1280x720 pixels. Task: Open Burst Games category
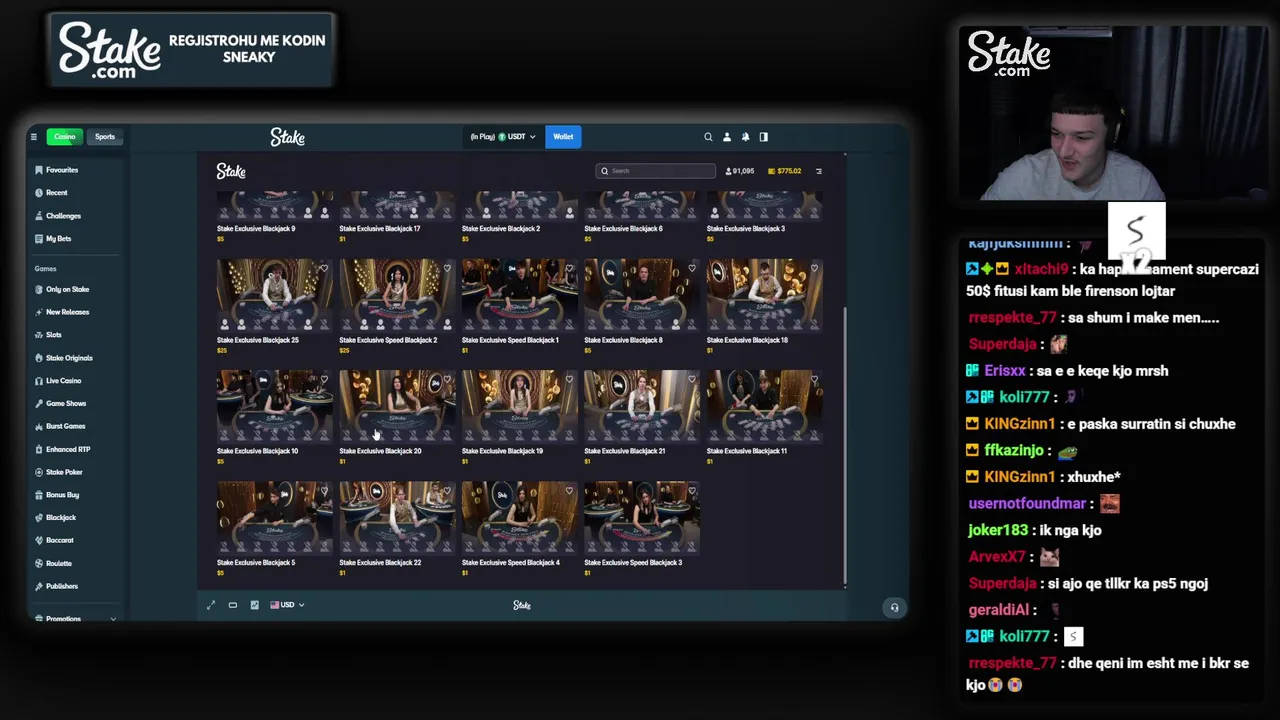pos(60,426)
